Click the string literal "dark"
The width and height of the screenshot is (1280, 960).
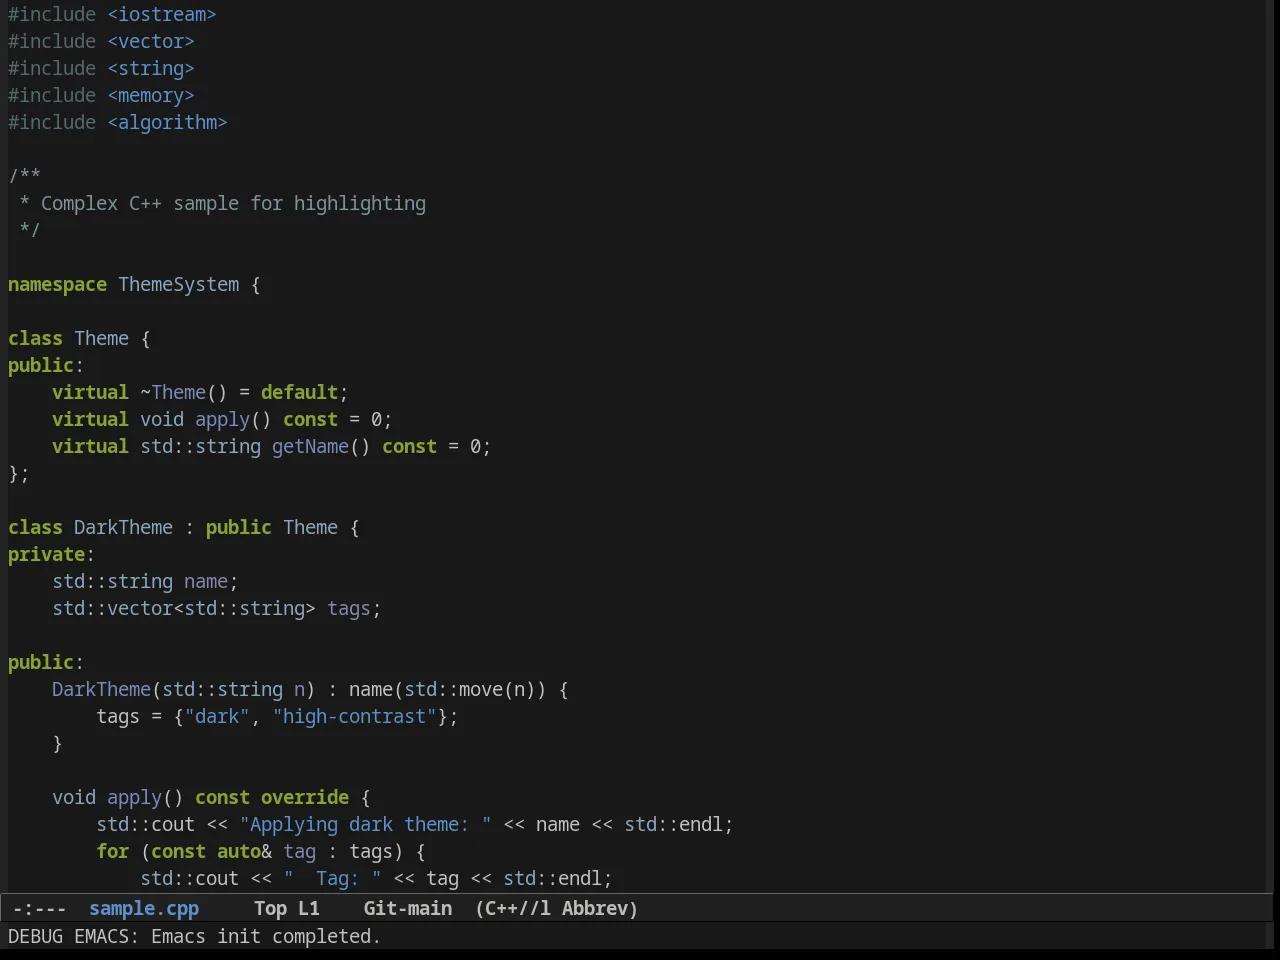217,716
